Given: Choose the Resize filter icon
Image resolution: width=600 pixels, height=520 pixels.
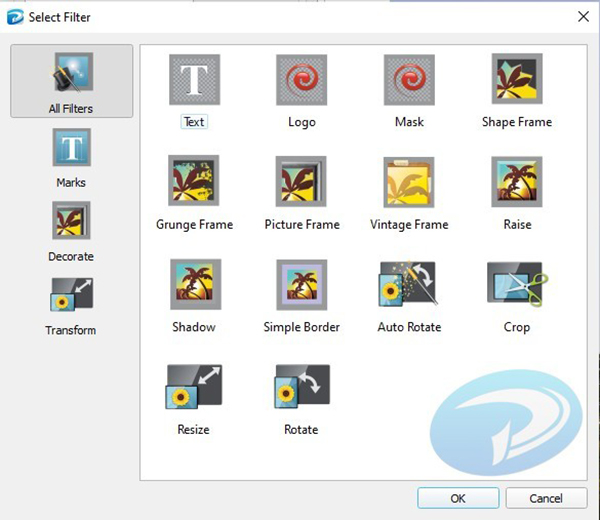Looking at the screenshot, I should coord(194,387).
